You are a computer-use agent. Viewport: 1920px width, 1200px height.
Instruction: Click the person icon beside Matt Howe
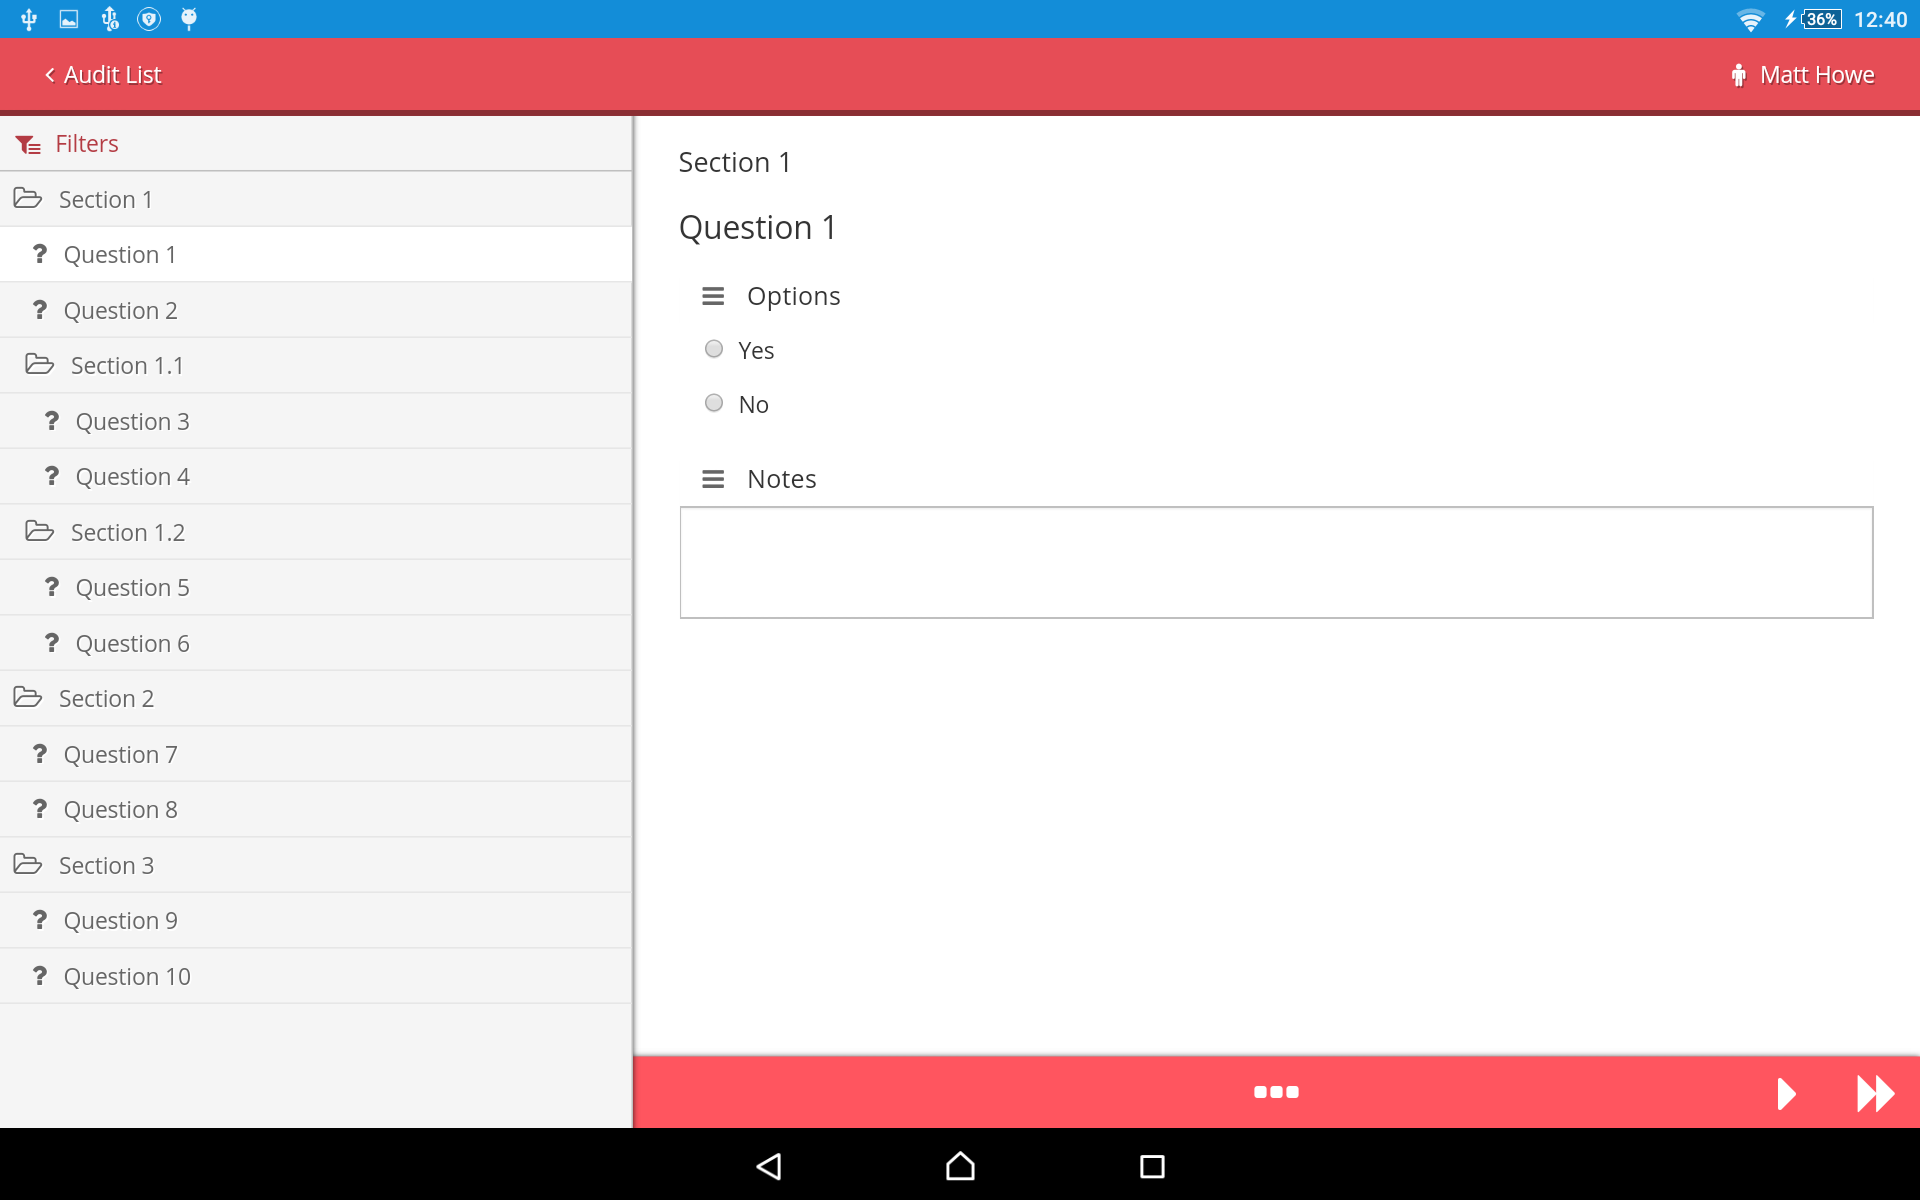[x=1739, y=75]
